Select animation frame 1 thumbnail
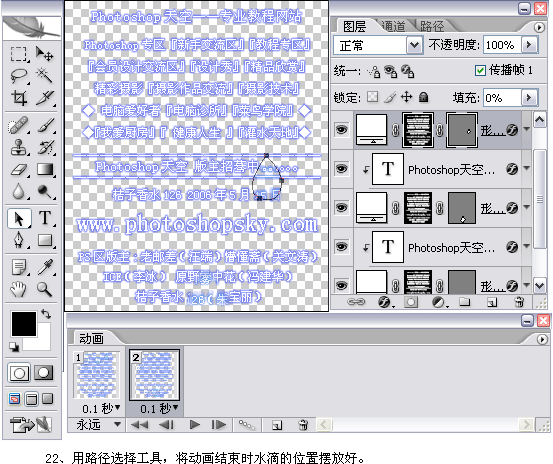The width and height of the screenshot is (553, 464). click(97, 375)
